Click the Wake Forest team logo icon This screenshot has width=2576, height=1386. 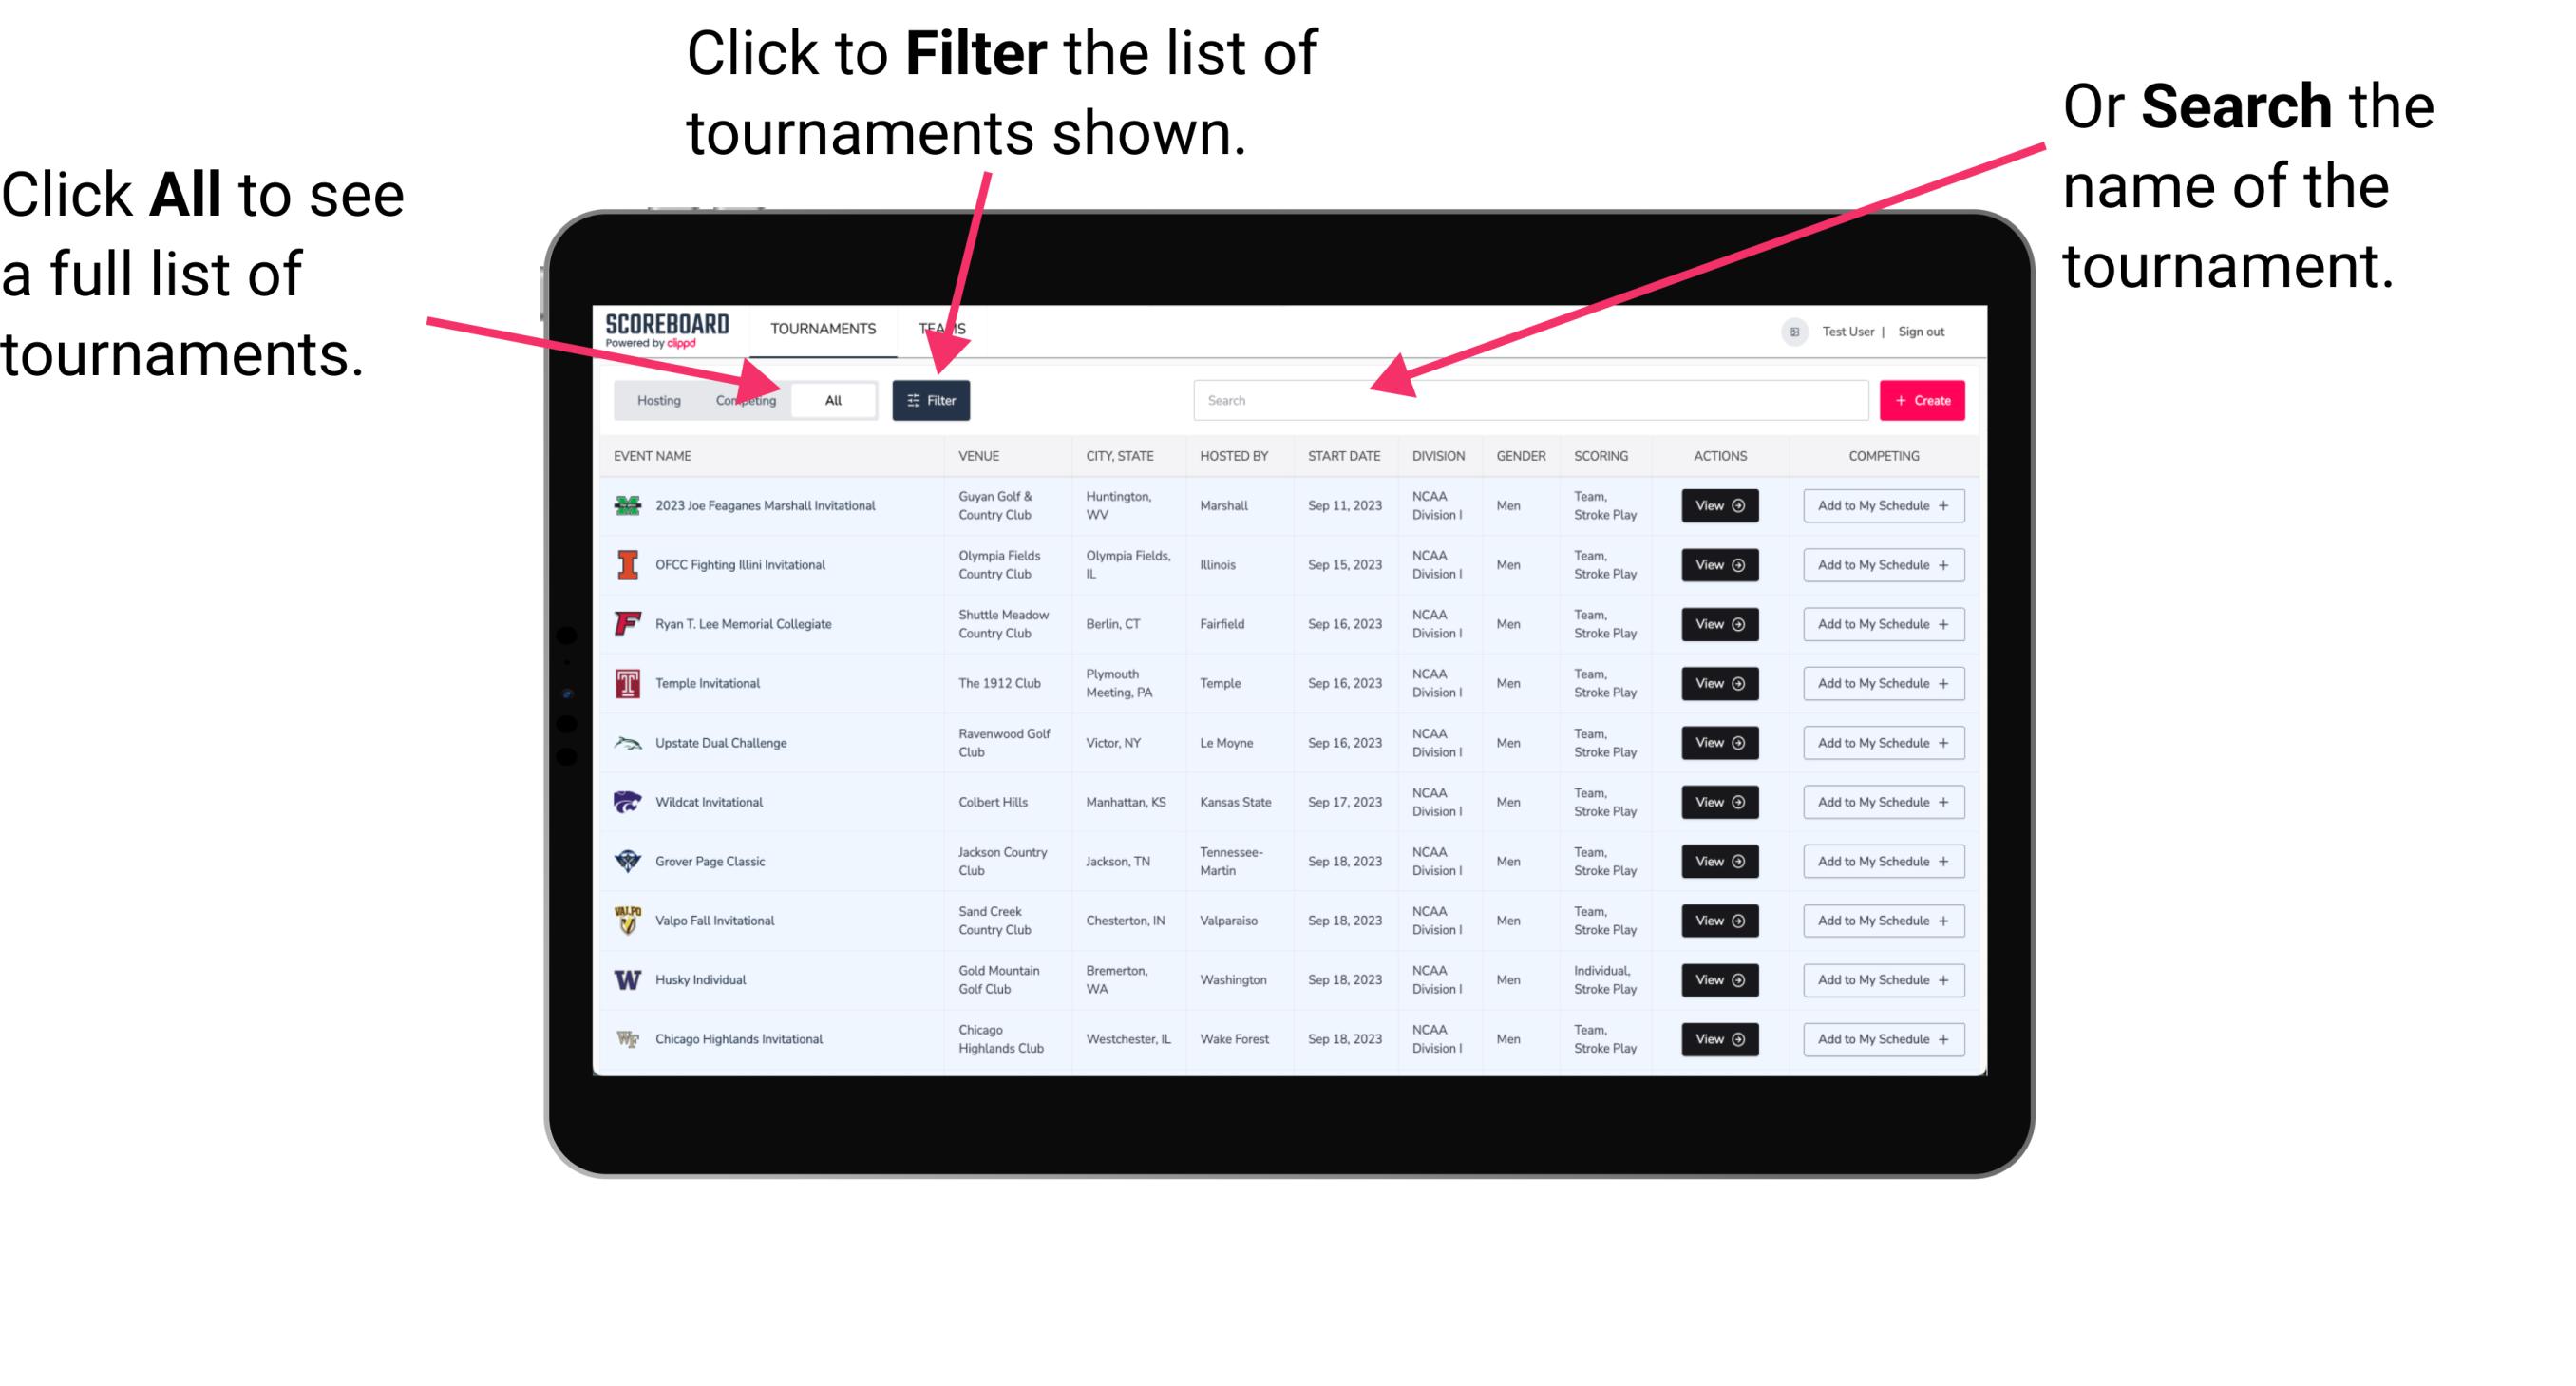pos(626,1037)
